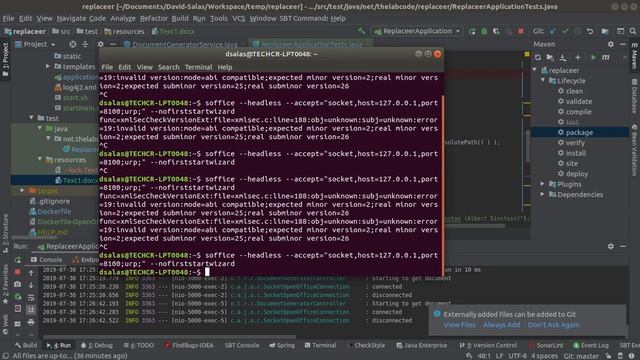Expand the Maven Plugins node
This screenshot has height=360, width=640.
[543, 184]
